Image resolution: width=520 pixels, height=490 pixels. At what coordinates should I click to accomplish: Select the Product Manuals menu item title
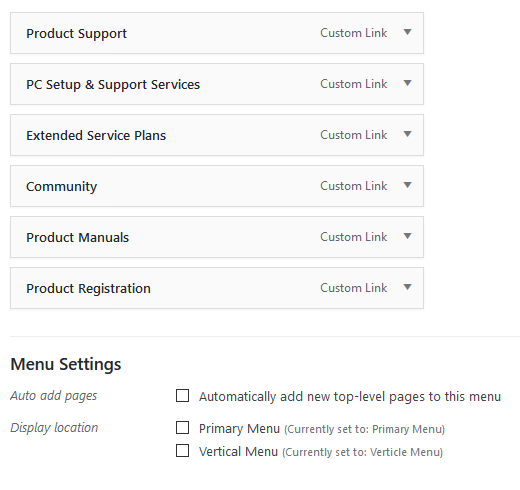(77, 238)
